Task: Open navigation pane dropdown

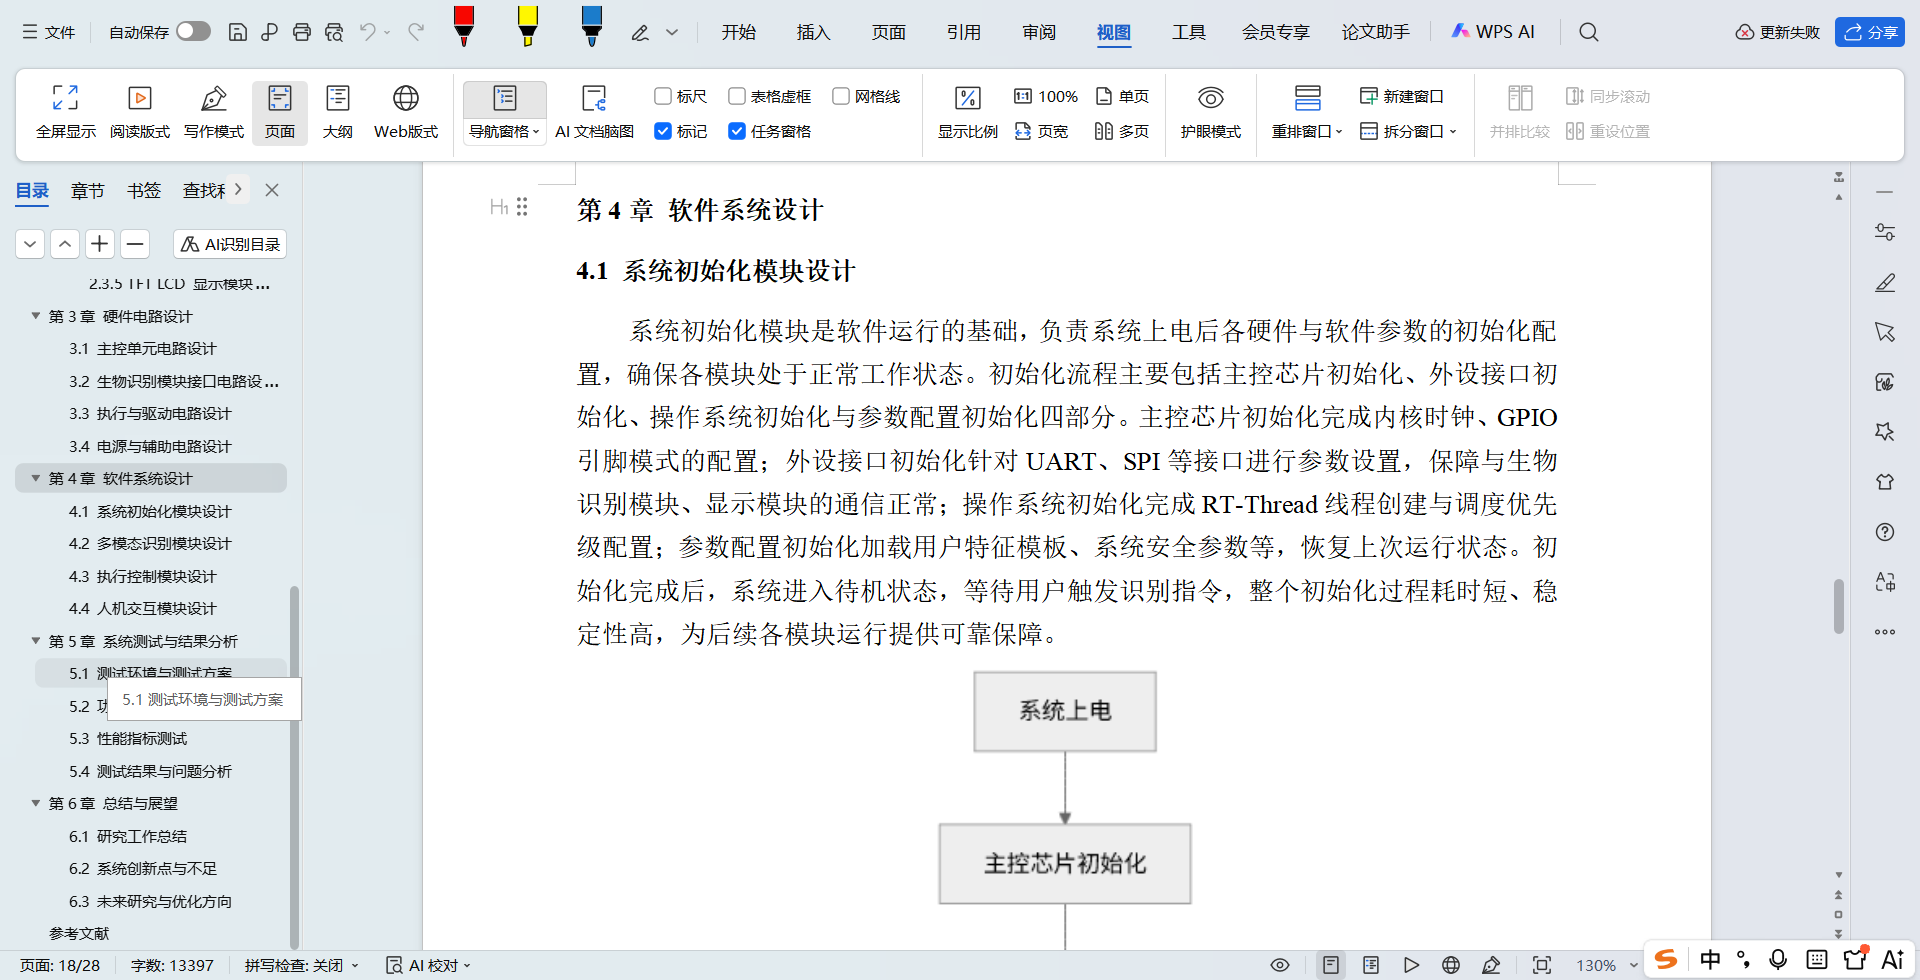Action: [505, 131]
